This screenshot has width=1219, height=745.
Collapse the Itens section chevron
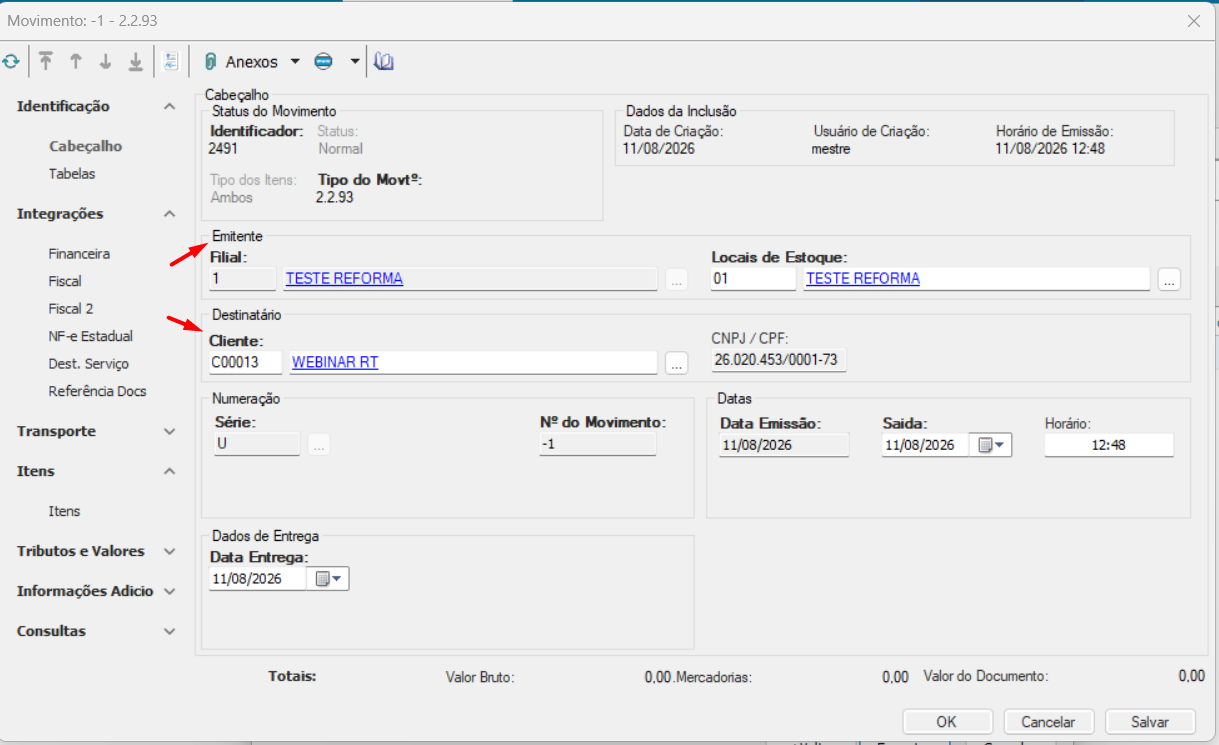click(x=169, y=471)
